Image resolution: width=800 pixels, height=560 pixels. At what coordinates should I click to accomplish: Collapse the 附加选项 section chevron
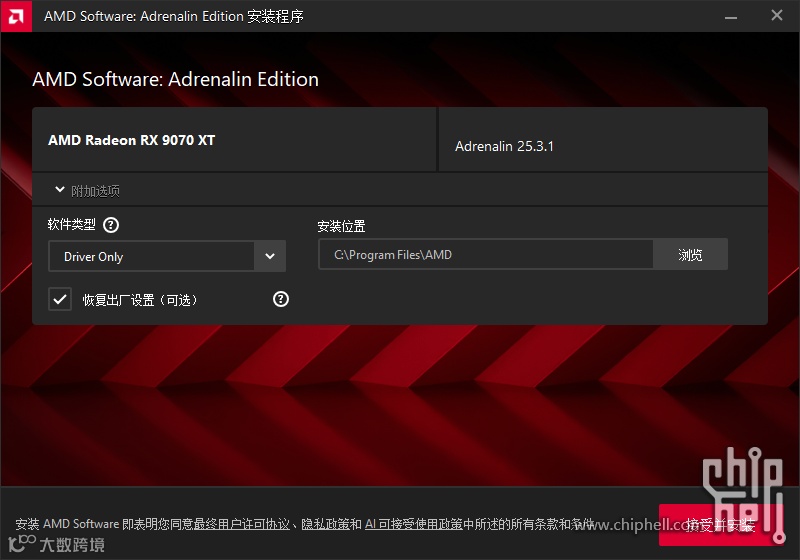(x=60, y=190)
